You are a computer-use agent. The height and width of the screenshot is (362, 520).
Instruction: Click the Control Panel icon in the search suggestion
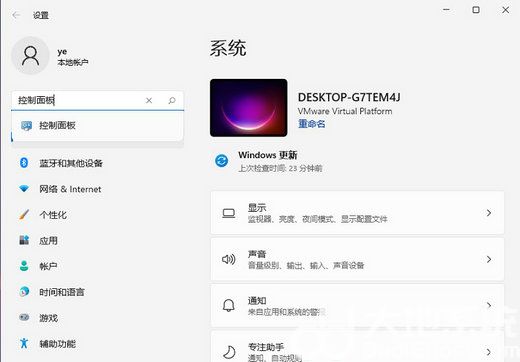coord(26,126)
